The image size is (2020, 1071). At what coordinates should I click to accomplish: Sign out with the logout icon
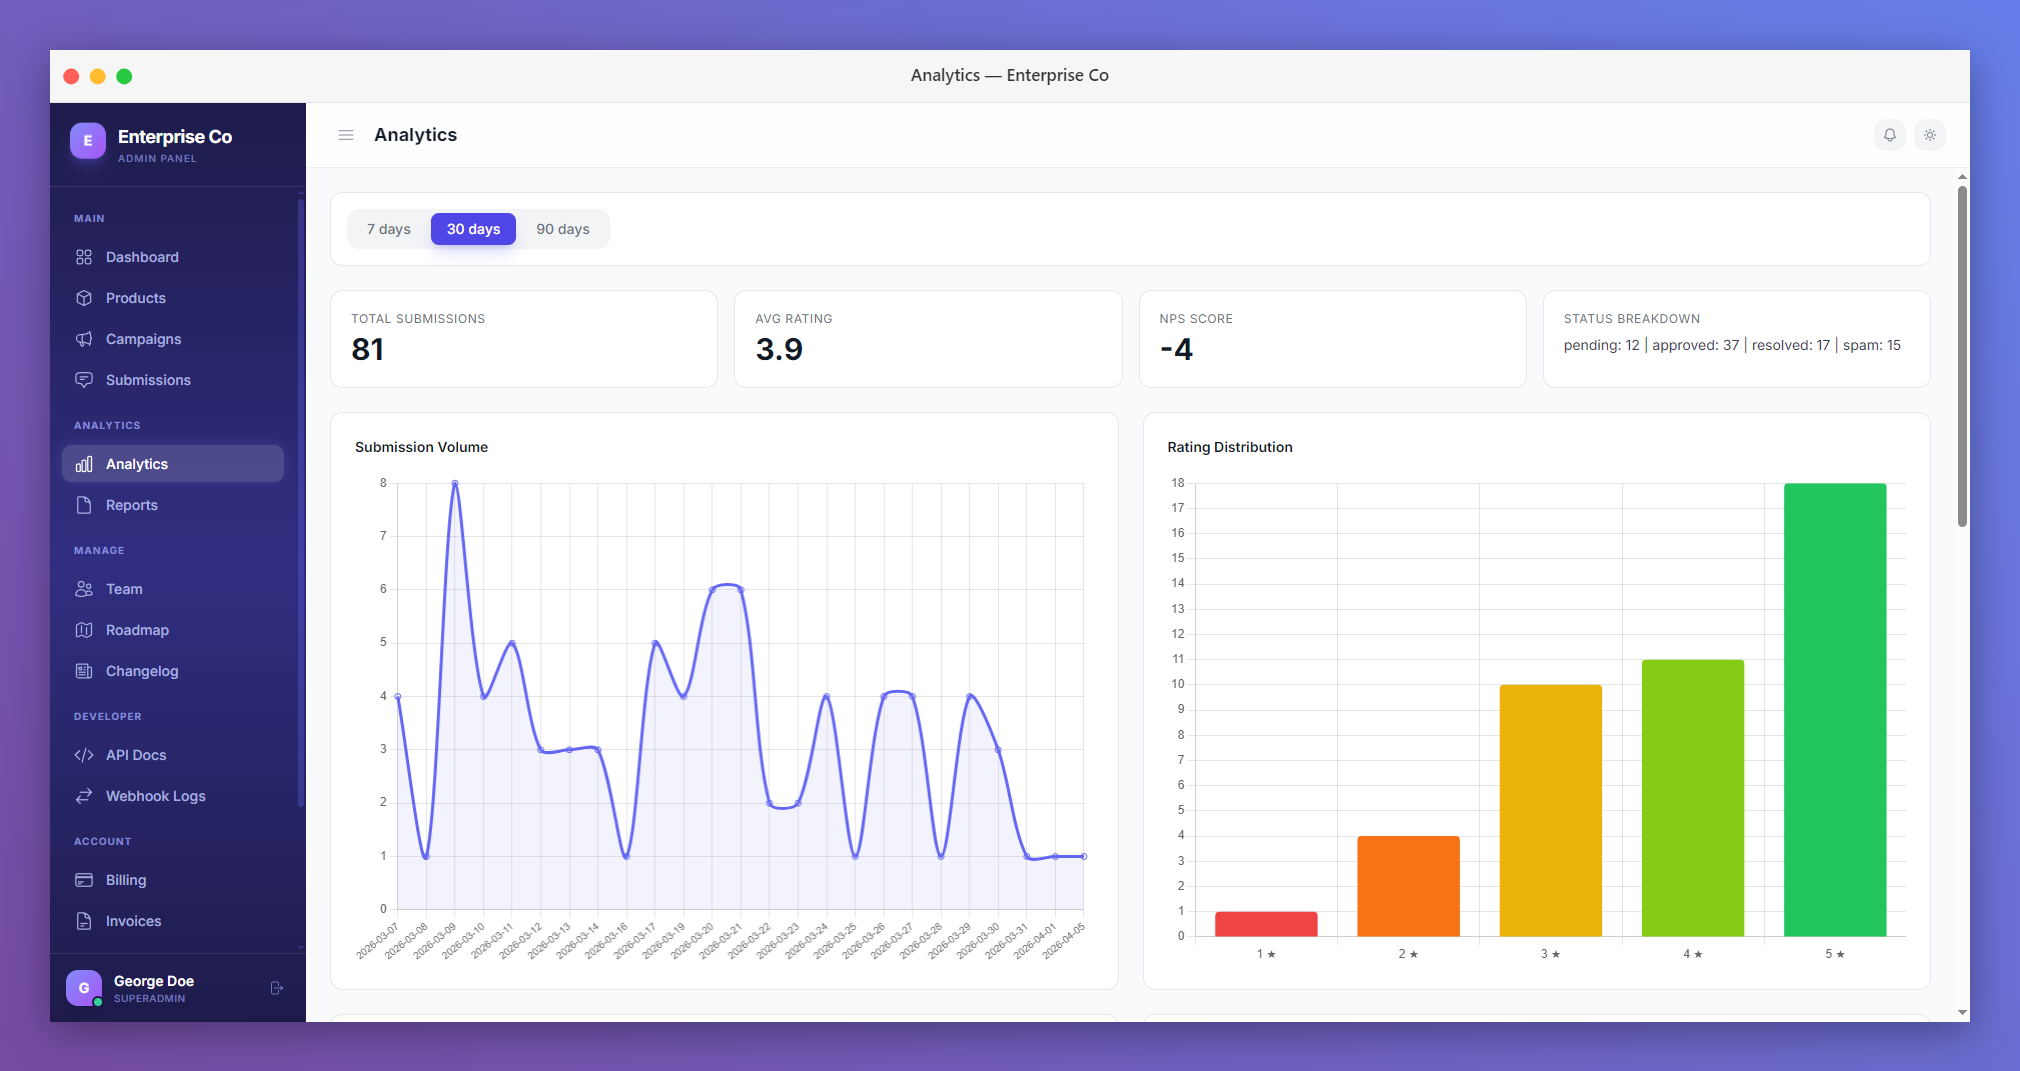(x=276, y=988)
